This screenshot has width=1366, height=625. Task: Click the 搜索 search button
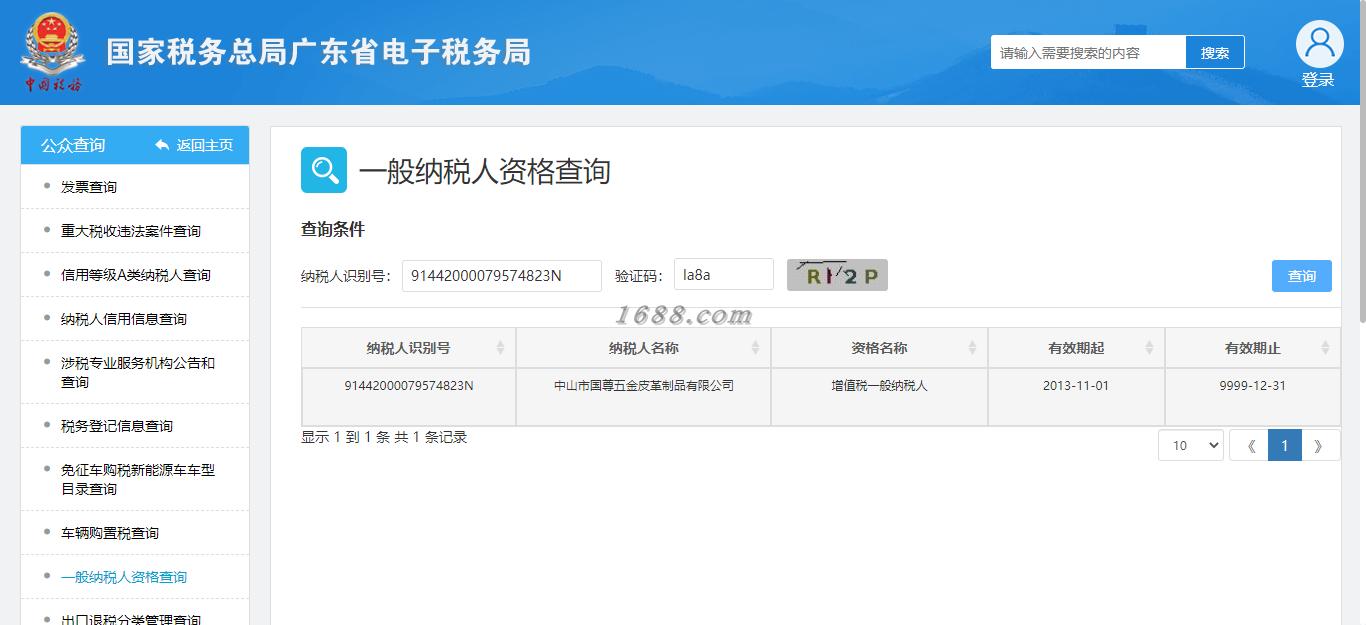[1215, 53]
